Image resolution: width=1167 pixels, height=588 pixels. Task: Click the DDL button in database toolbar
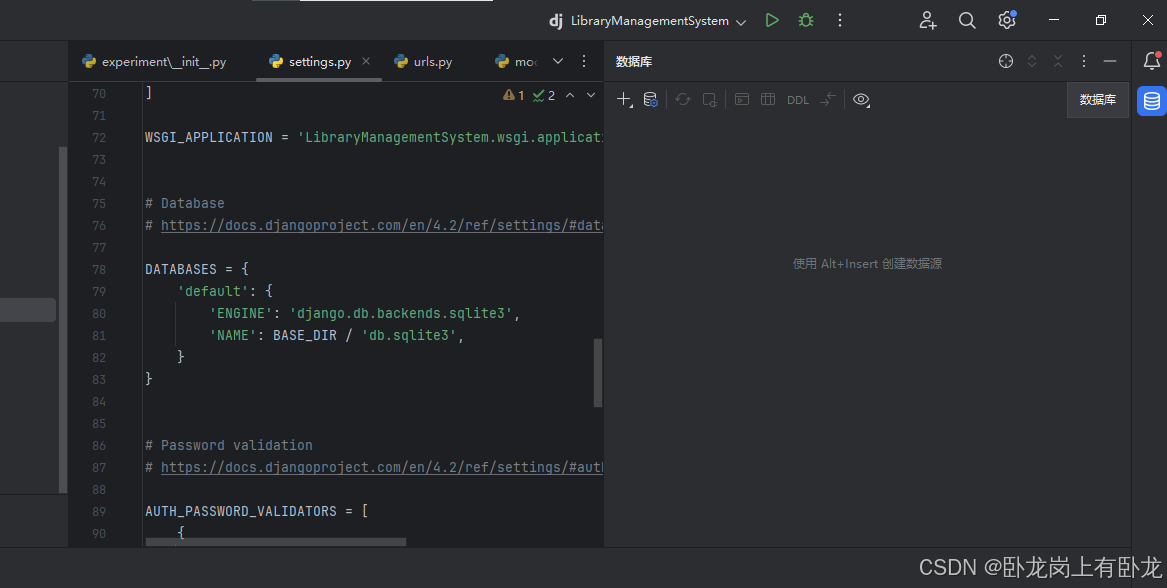pyautogui.click(x=797, y=100)
